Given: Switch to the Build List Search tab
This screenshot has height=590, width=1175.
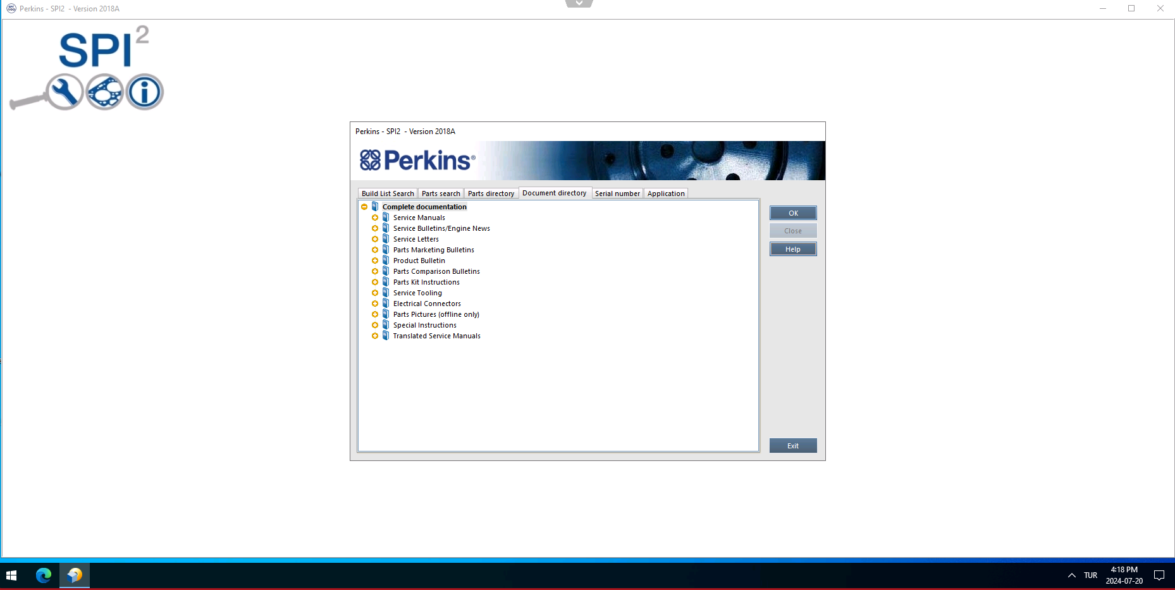Looking at the screenshot, I should click(x=387, y=193).
